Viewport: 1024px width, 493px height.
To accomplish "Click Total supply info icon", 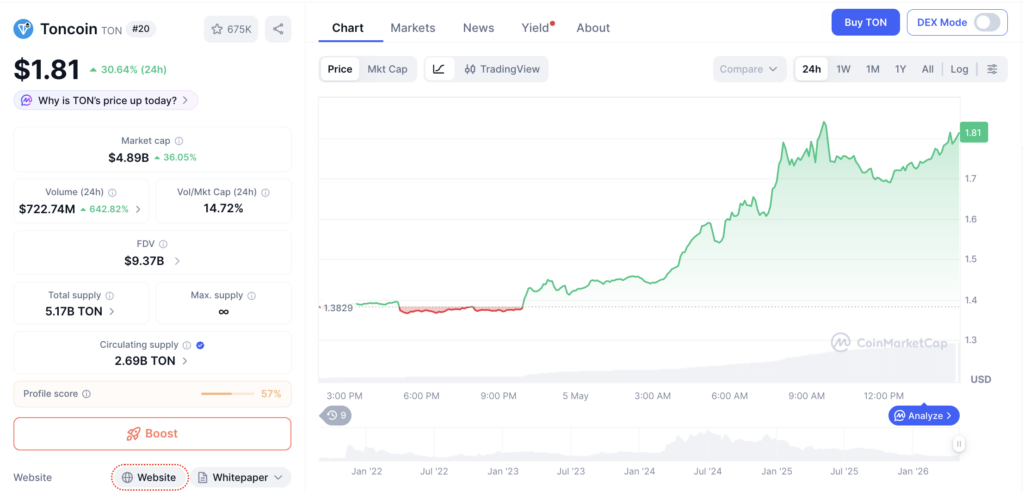I will tap(110, 296).
